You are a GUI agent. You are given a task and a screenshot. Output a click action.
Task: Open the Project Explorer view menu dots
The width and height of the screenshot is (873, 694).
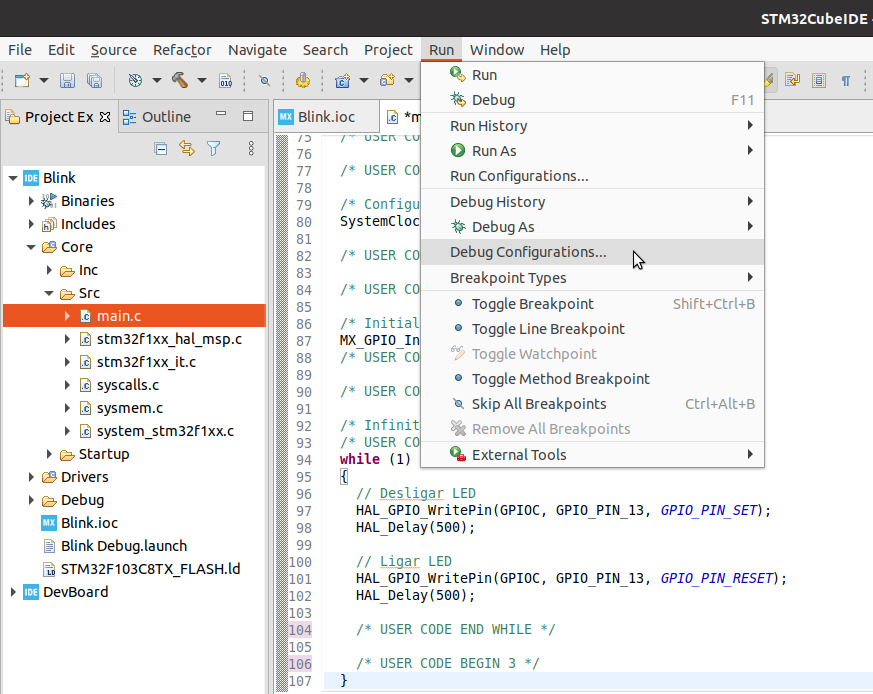click(x=251, y=148)
